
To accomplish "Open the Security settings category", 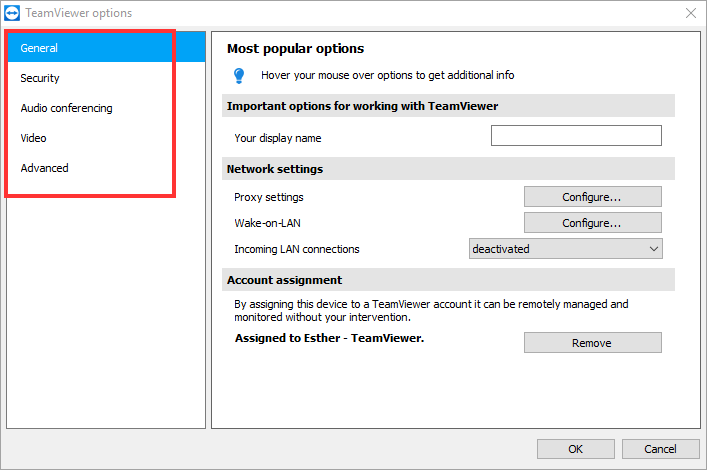I will coord(40,78).
